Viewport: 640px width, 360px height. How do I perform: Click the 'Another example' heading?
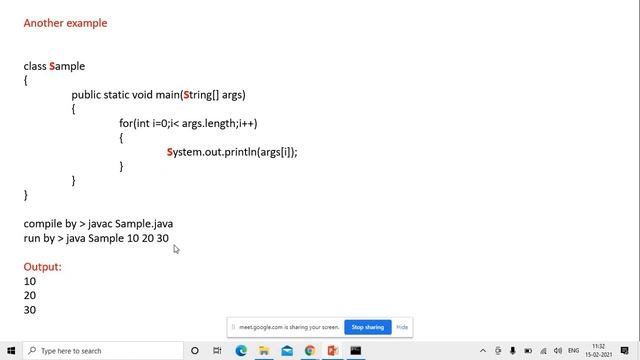65,23
